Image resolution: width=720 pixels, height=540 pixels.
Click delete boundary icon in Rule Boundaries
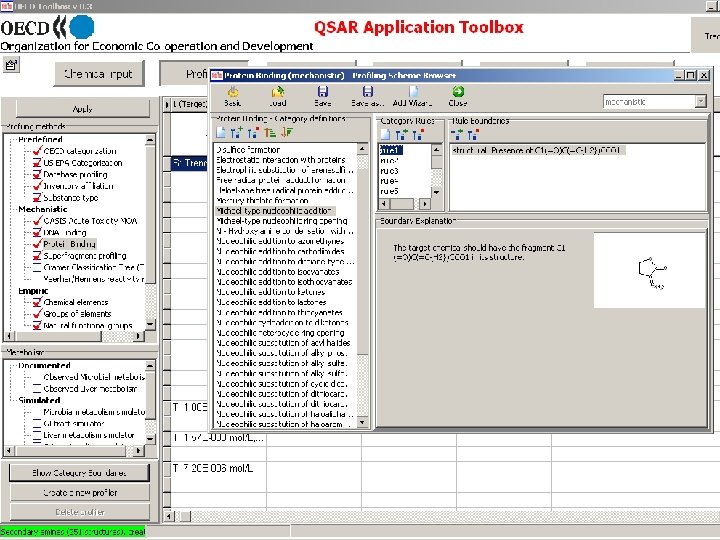point(473,135)
